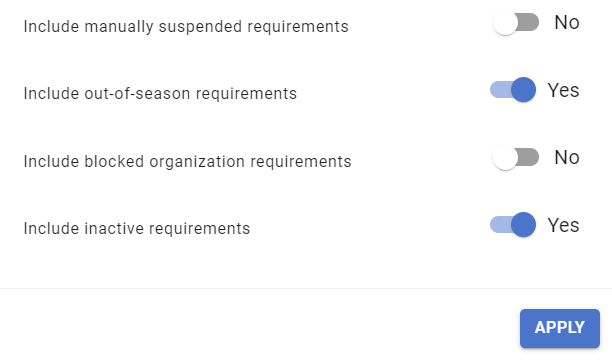Click 'No' text beside blocked organization toggle

(x=567, y=158)
